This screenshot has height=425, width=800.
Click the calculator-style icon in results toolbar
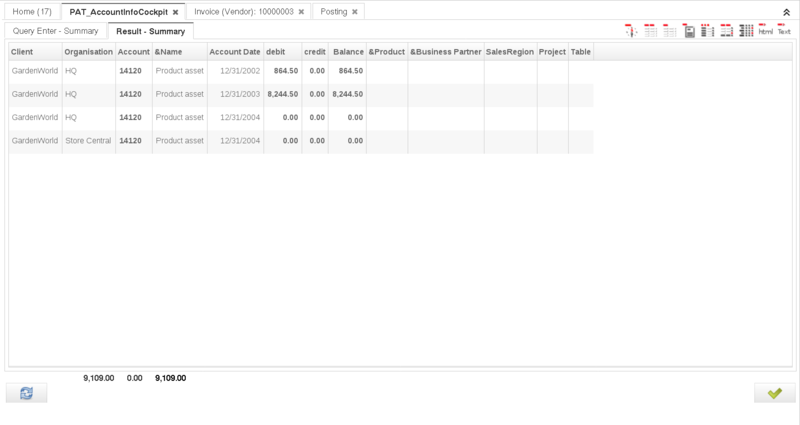pyautogui.click(x=689, y=31)
